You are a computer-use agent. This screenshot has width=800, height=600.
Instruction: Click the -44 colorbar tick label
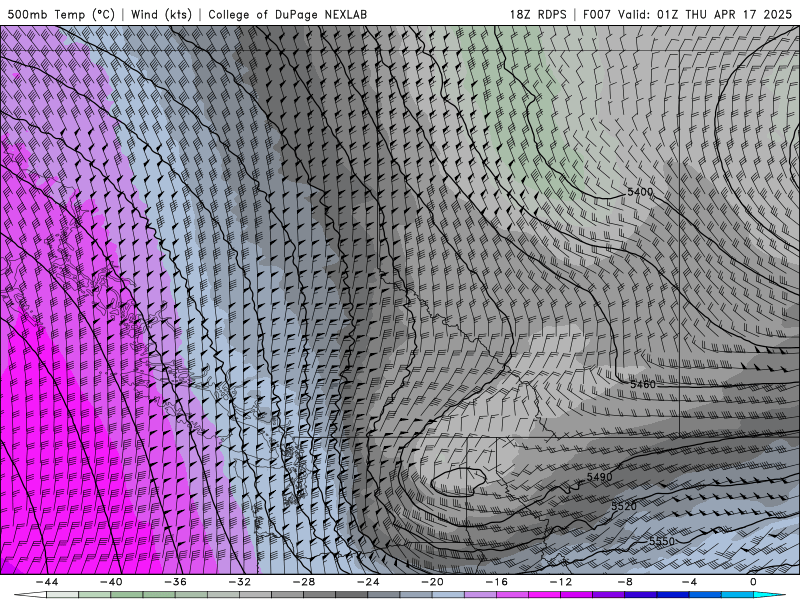[47, 582]
